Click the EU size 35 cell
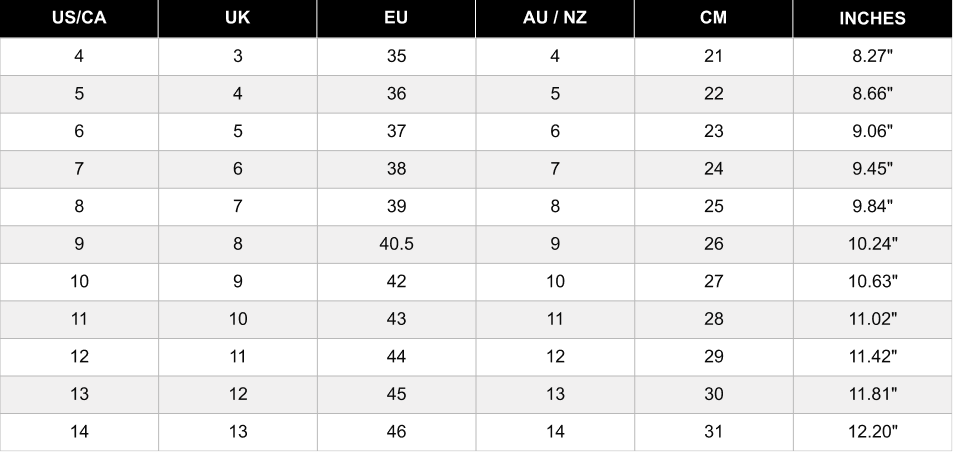953x452 pixels. click(396, 56)
